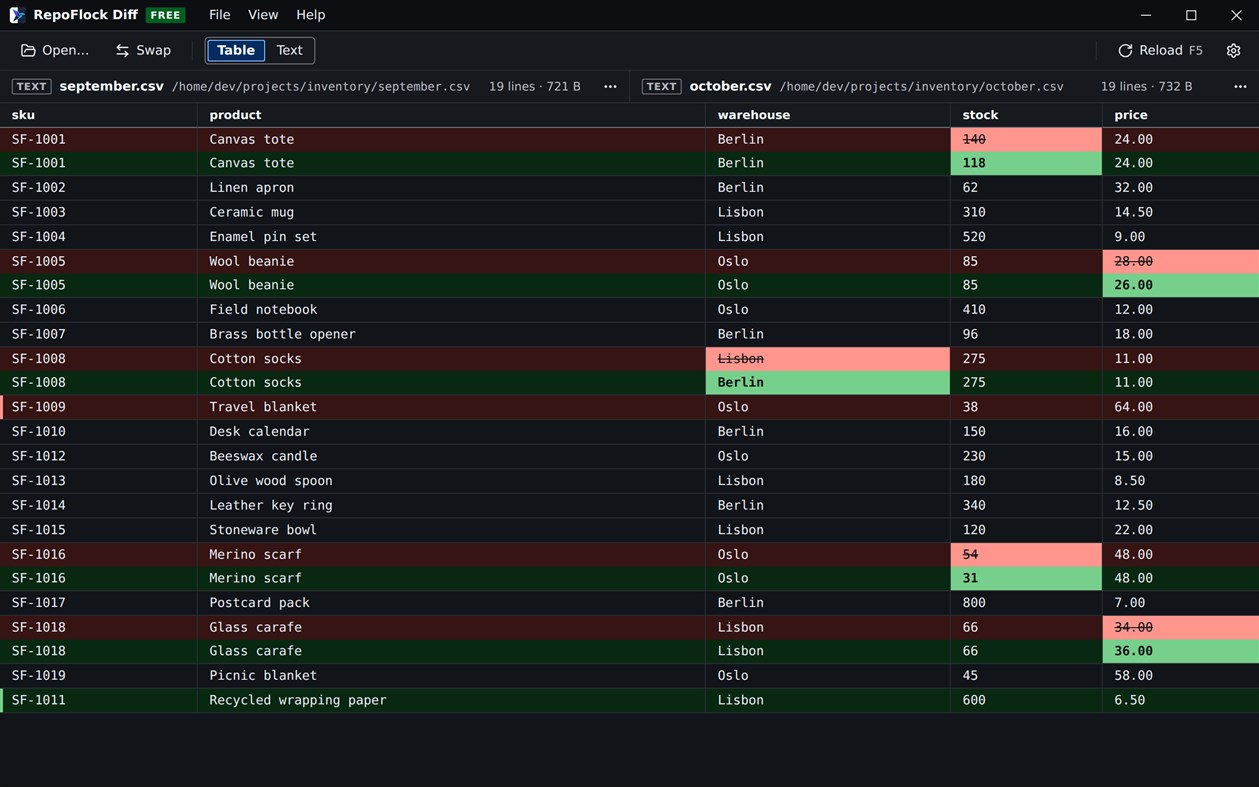1259x787 pixels.
Task: Click the product column header
Action: point(451,115)
